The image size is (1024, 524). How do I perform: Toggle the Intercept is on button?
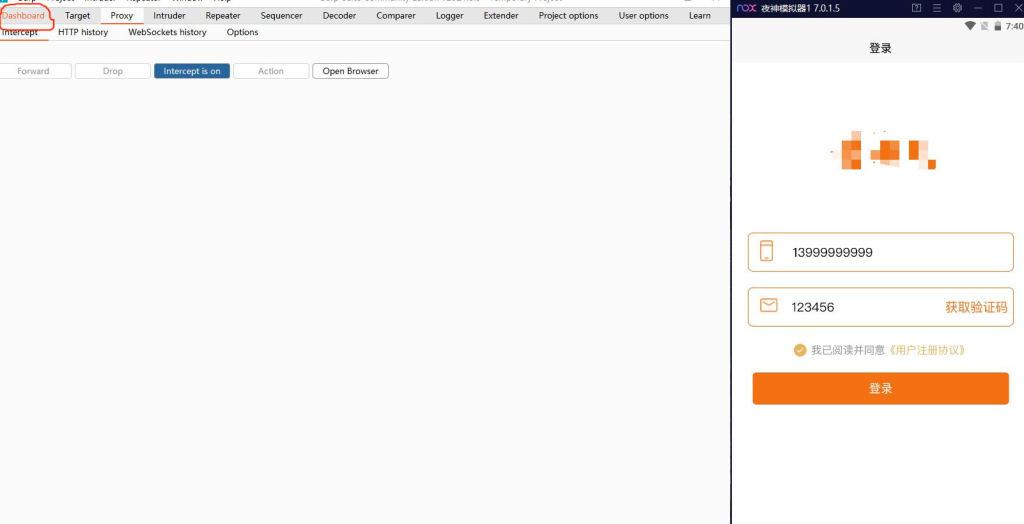coord(192,71)
